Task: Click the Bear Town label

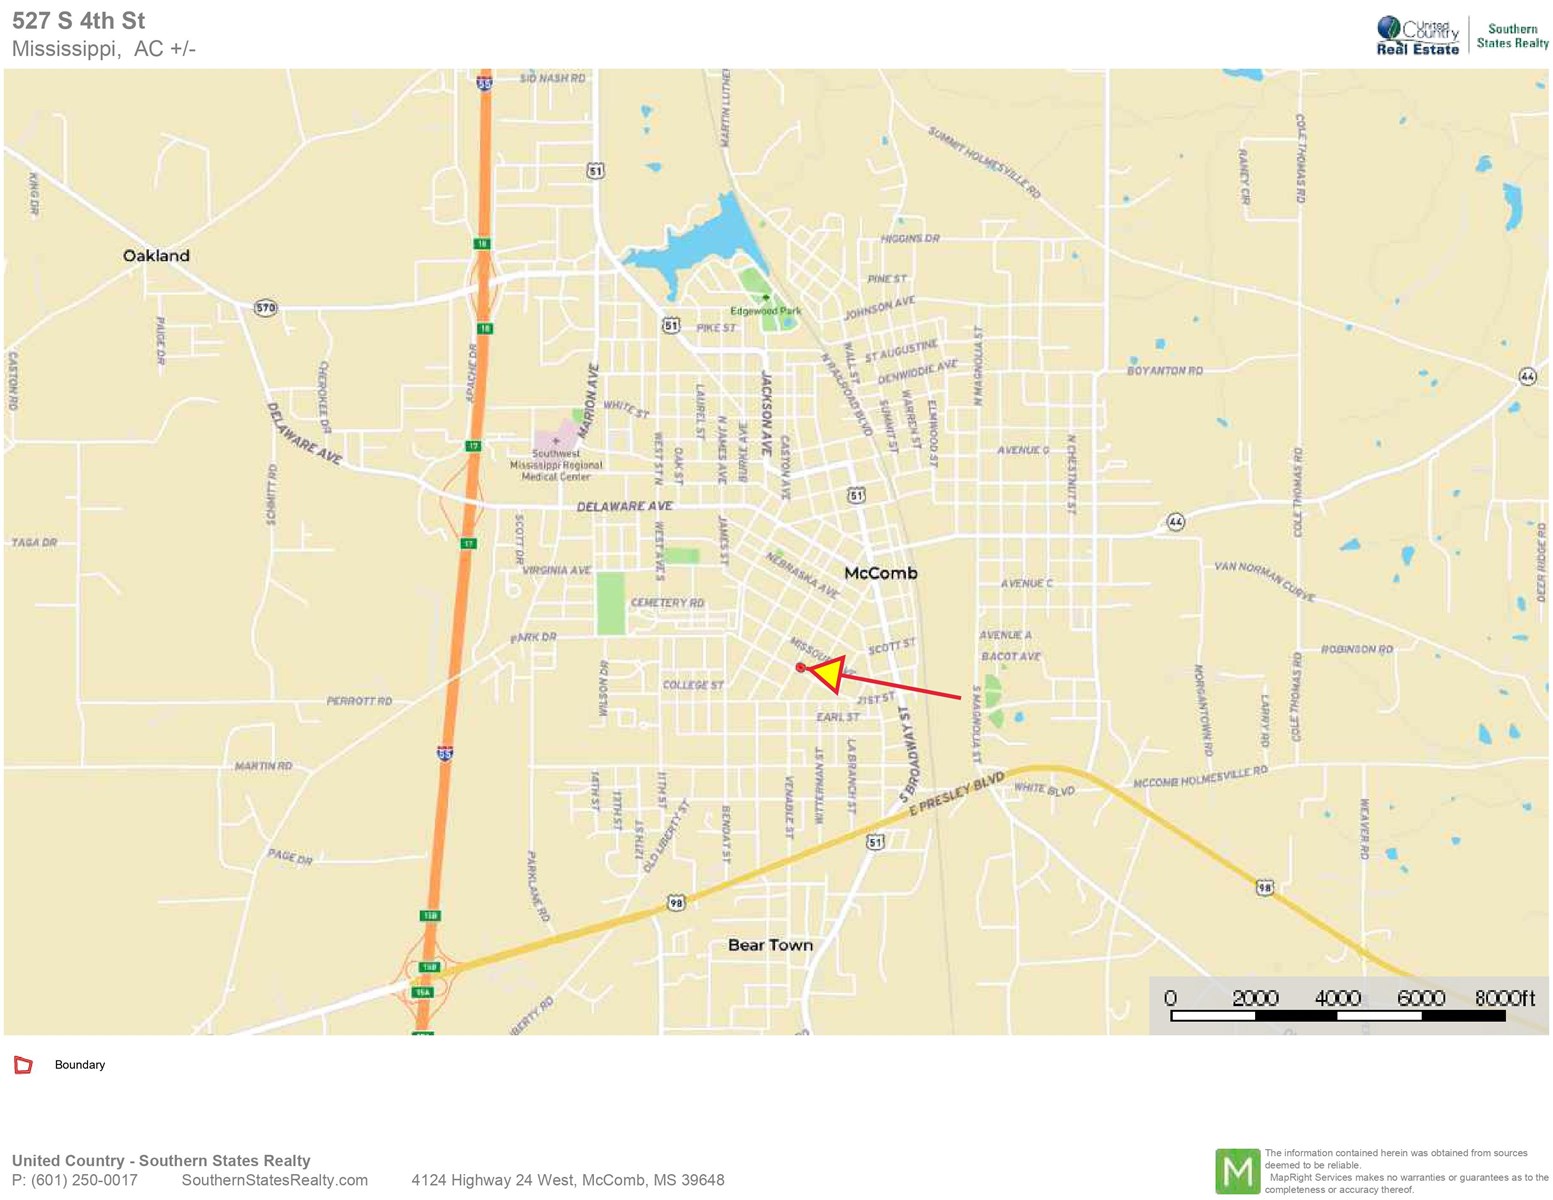Action: point(770,945)
